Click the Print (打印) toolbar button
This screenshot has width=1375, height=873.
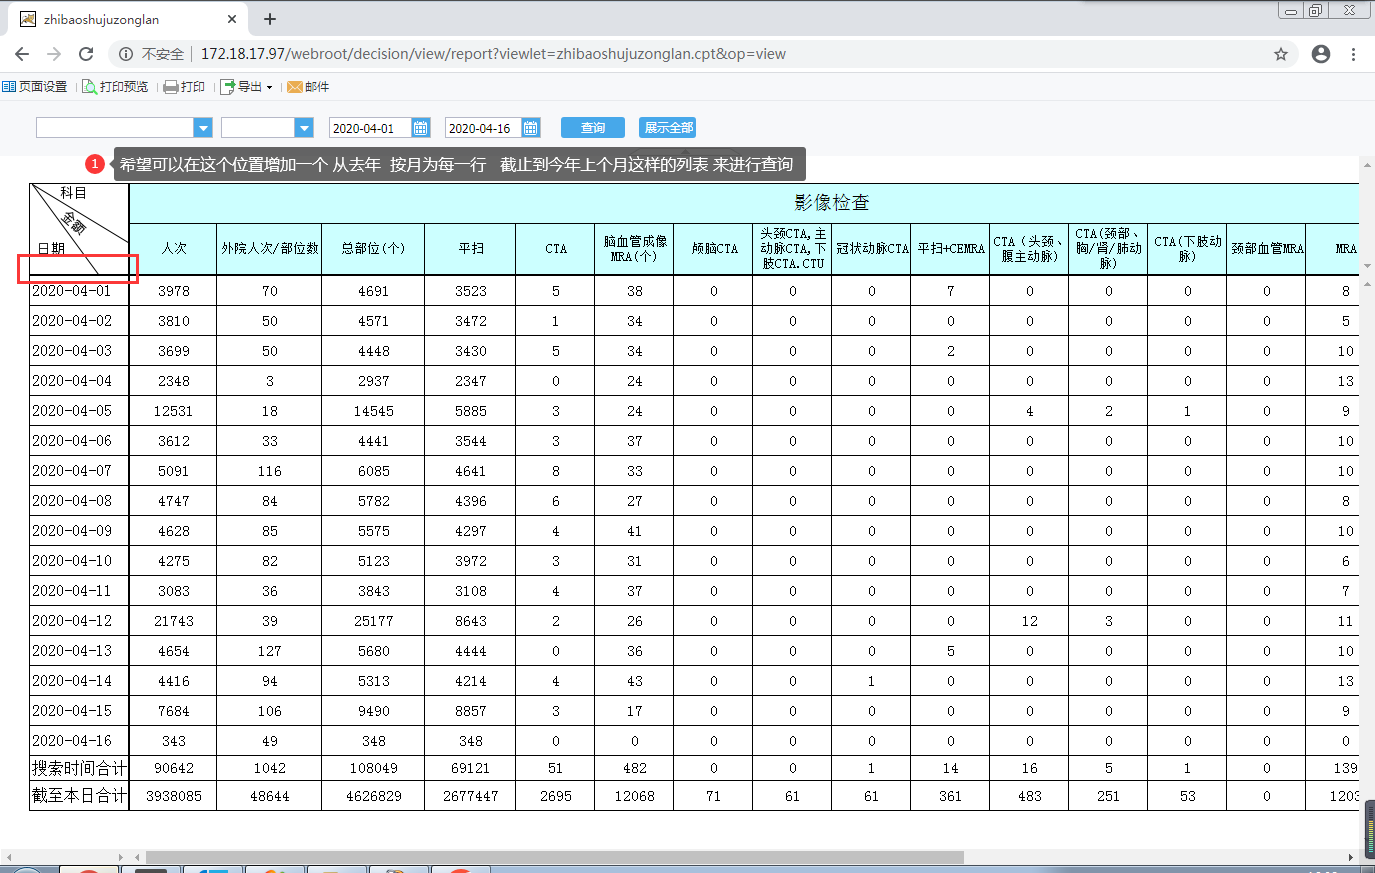click(184, 87)
